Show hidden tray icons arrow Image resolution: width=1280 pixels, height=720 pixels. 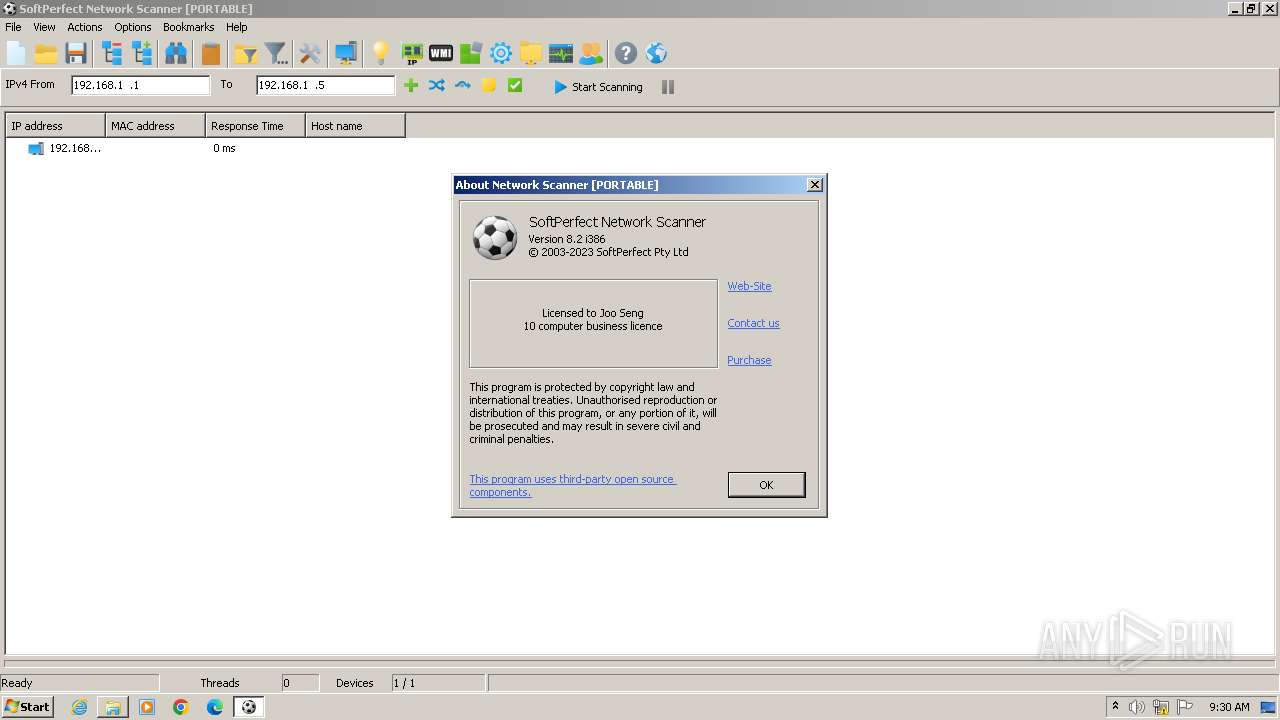point(1115,707)
